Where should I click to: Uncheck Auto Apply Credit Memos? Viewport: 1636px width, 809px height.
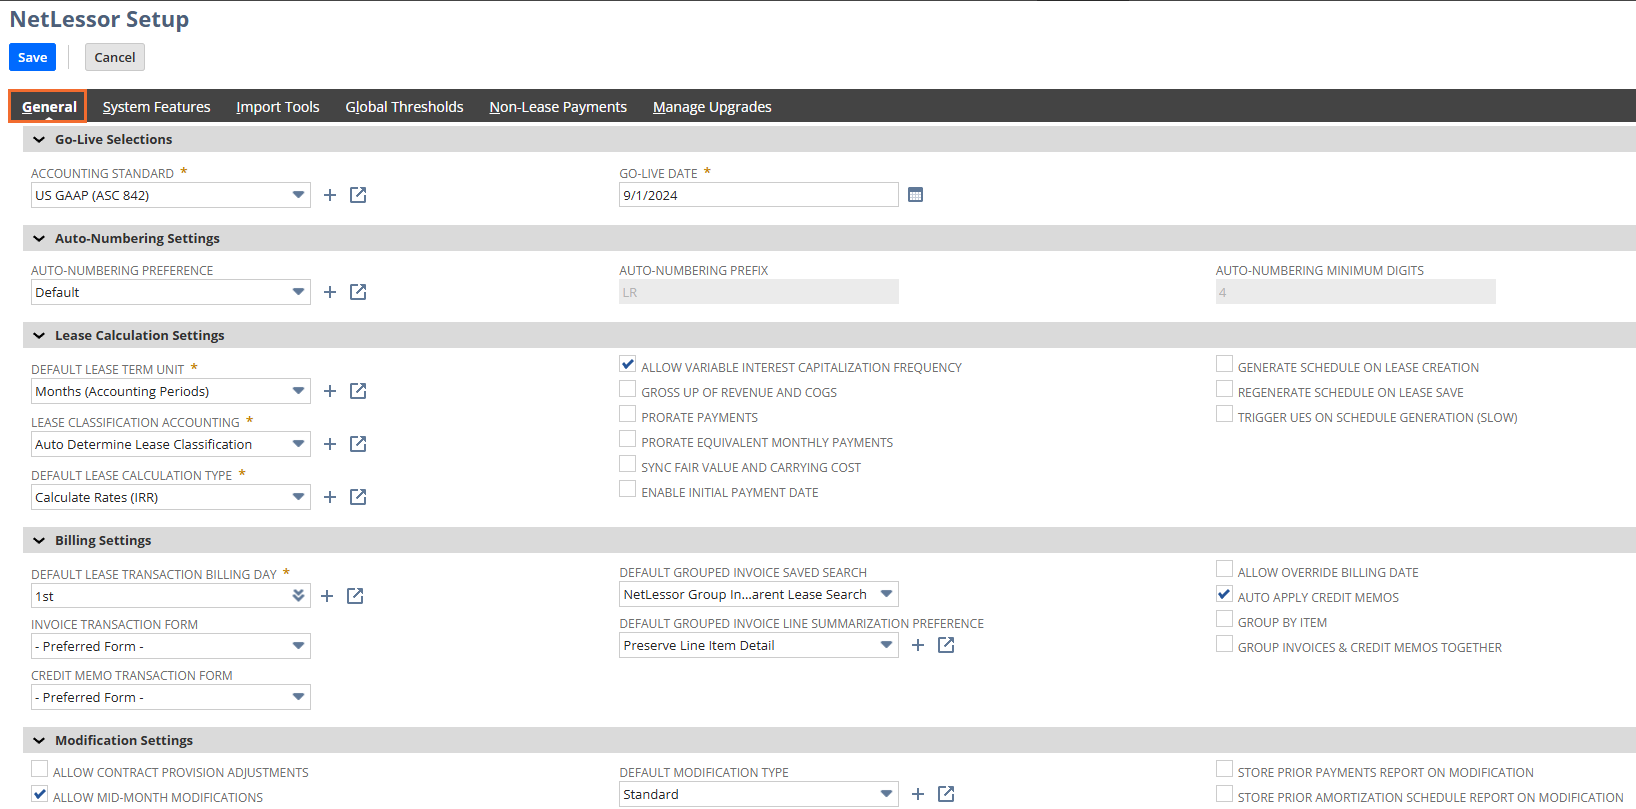pos(1224,594)
